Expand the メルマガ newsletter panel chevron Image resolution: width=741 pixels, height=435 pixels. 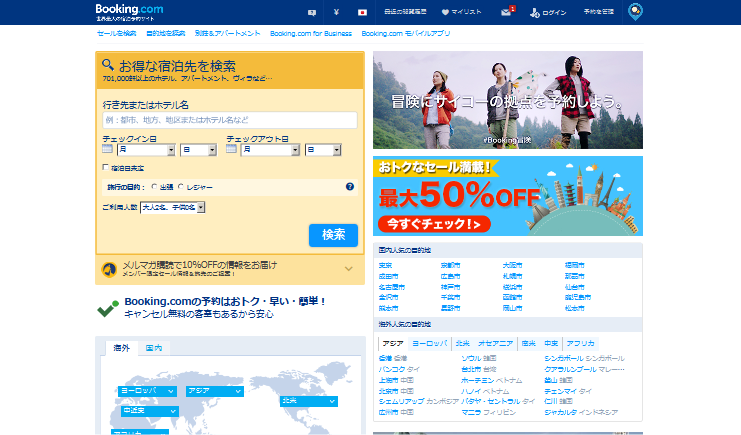tap(349, 269)
